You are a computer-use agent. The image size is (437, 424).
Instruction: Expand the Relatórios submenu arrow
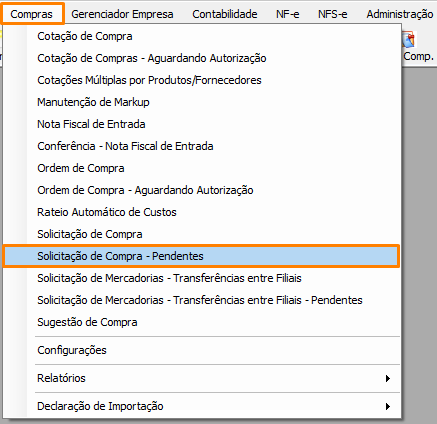(388, 378)
